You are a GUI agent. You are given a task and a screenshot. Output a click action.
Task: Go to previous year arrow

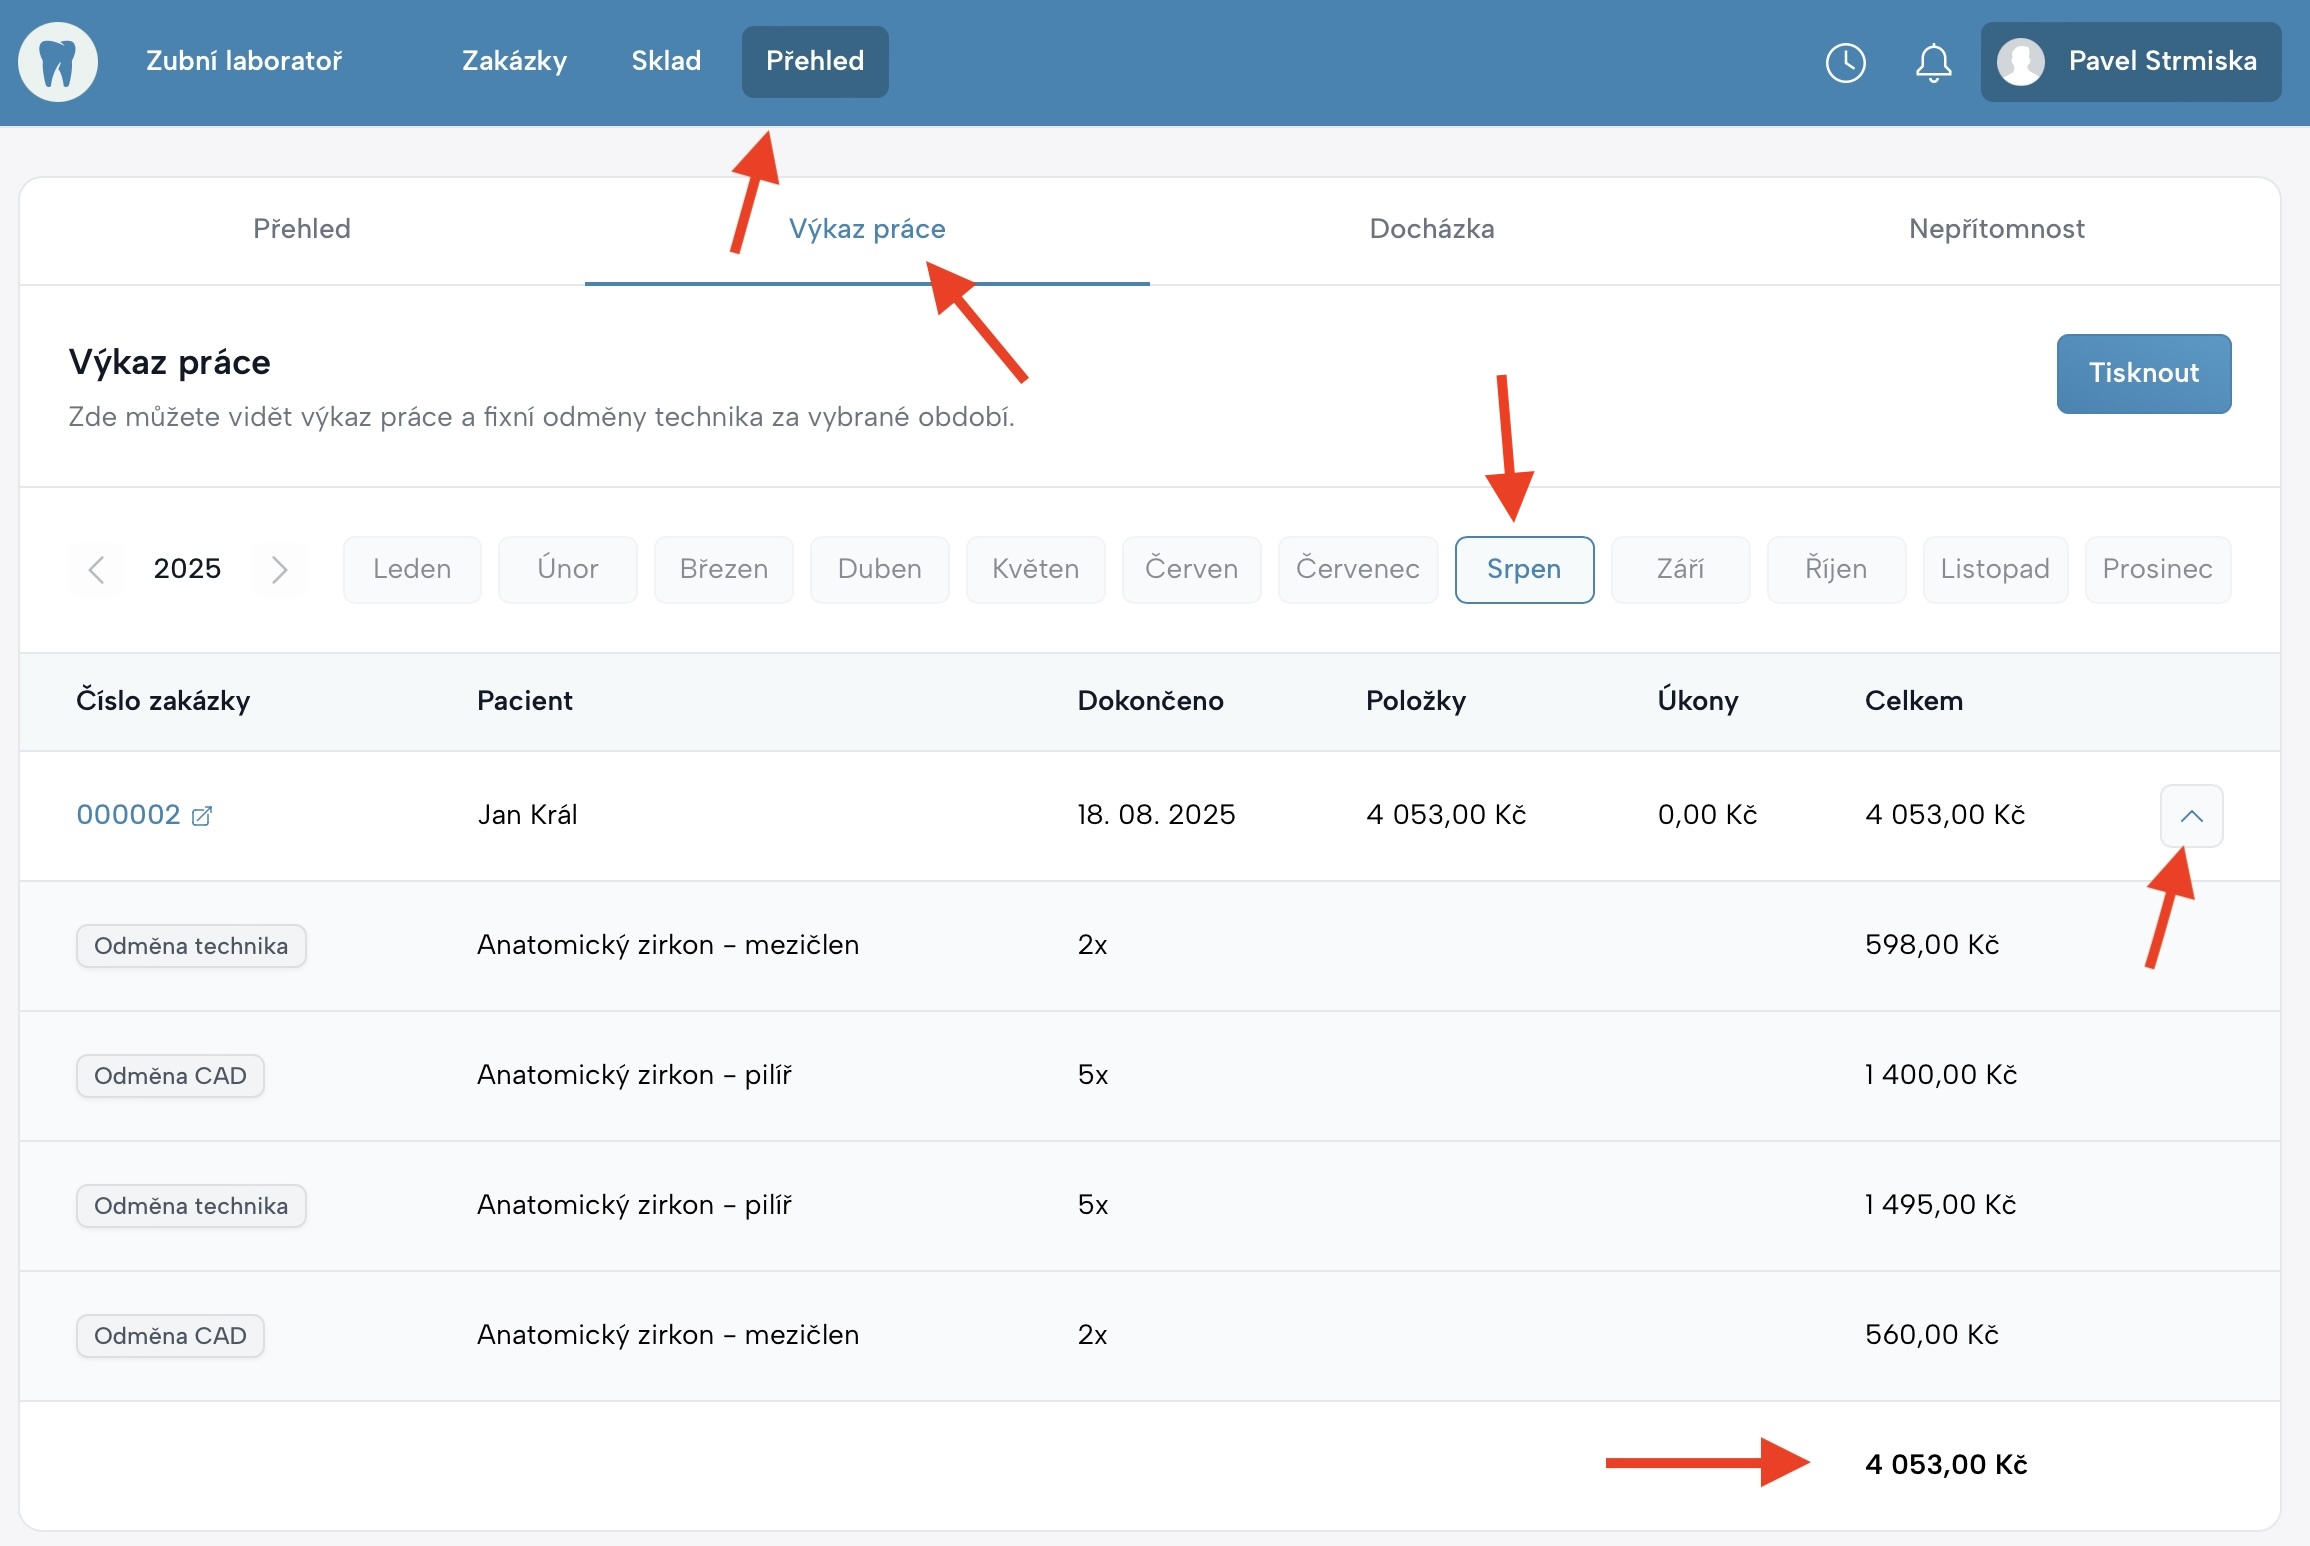tap(97, 569)
